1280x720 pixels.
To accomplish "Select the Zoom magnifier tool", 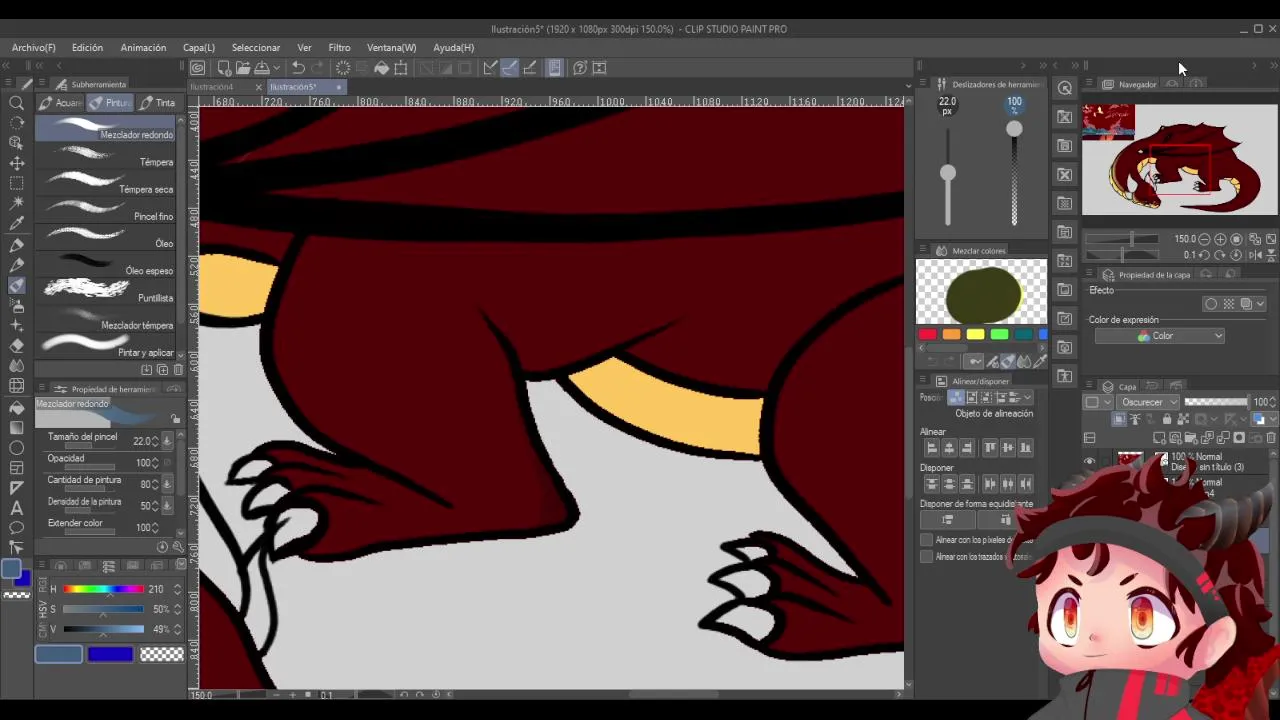I will pyautogui.click(x=16, y=103).
